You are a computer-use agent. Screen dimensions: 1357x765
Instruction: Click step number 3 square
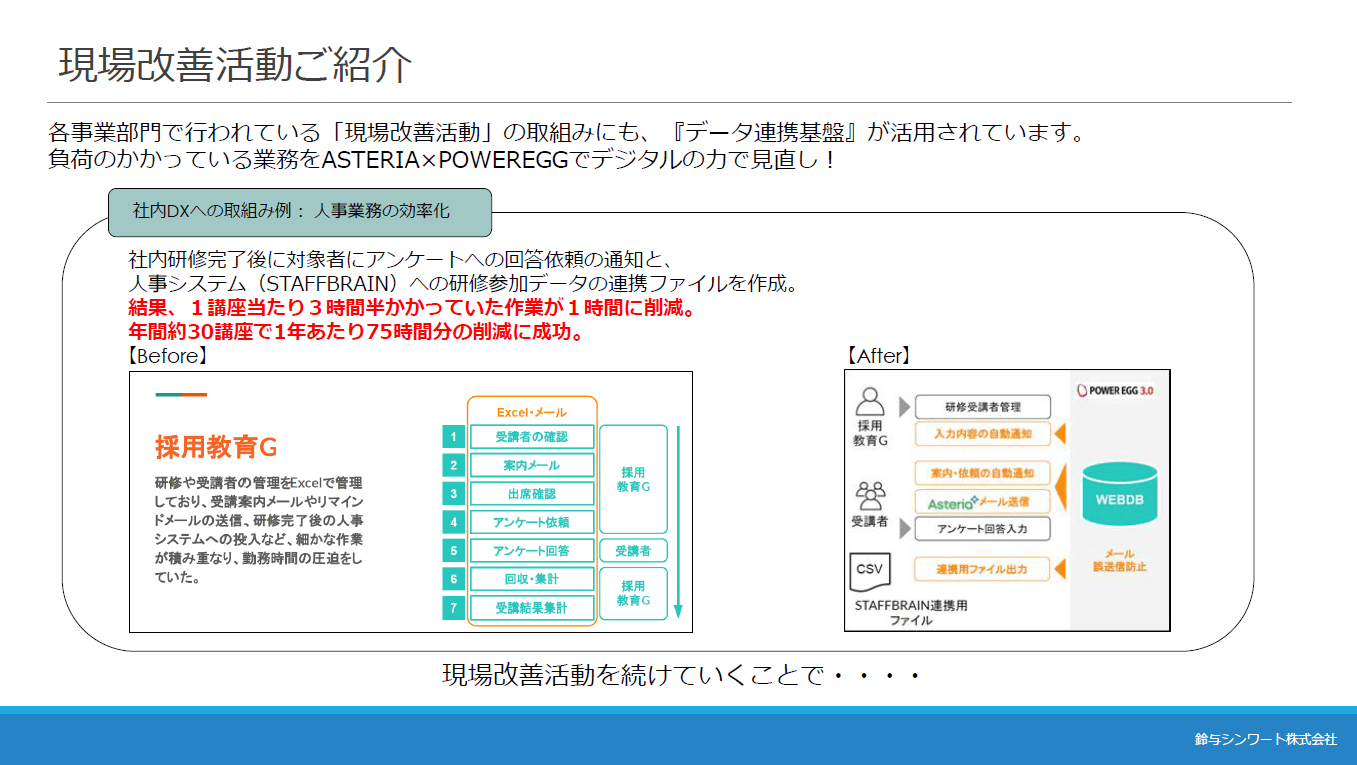coord(454,493)
